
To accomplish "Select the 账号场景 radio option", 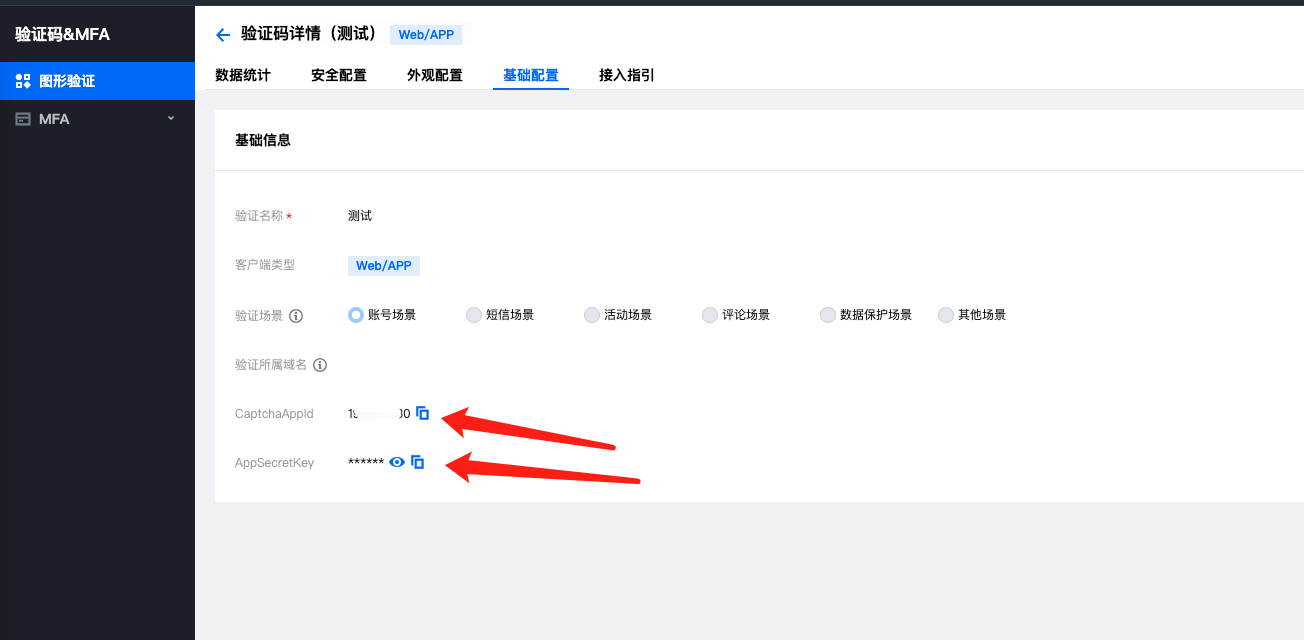I will click(x=355, y=315).
